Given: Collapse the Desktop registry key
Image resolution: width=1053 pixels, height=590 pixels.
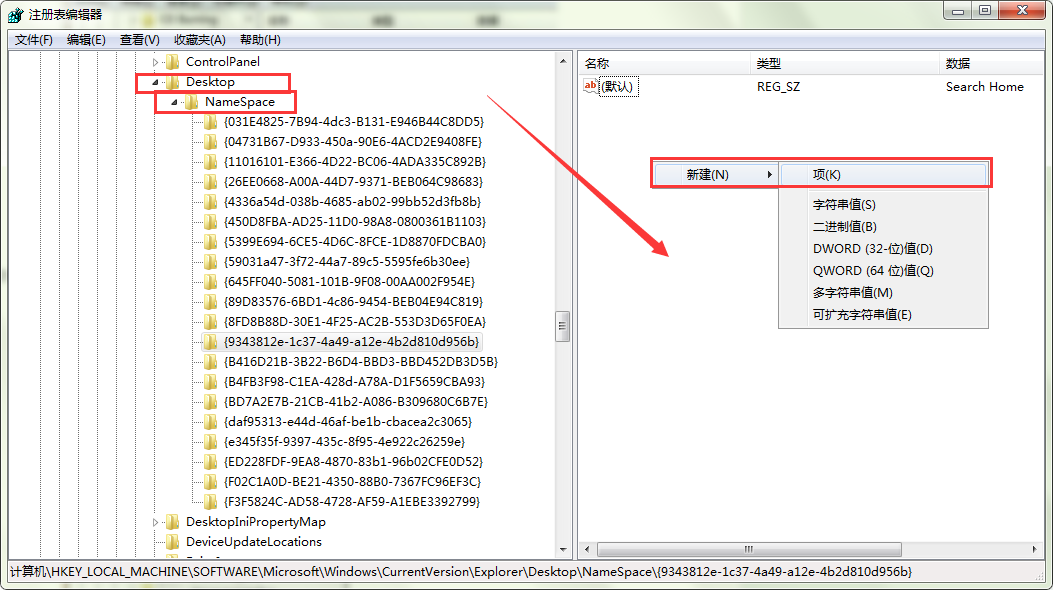Looking at the screenshot, I should (154, 82).
